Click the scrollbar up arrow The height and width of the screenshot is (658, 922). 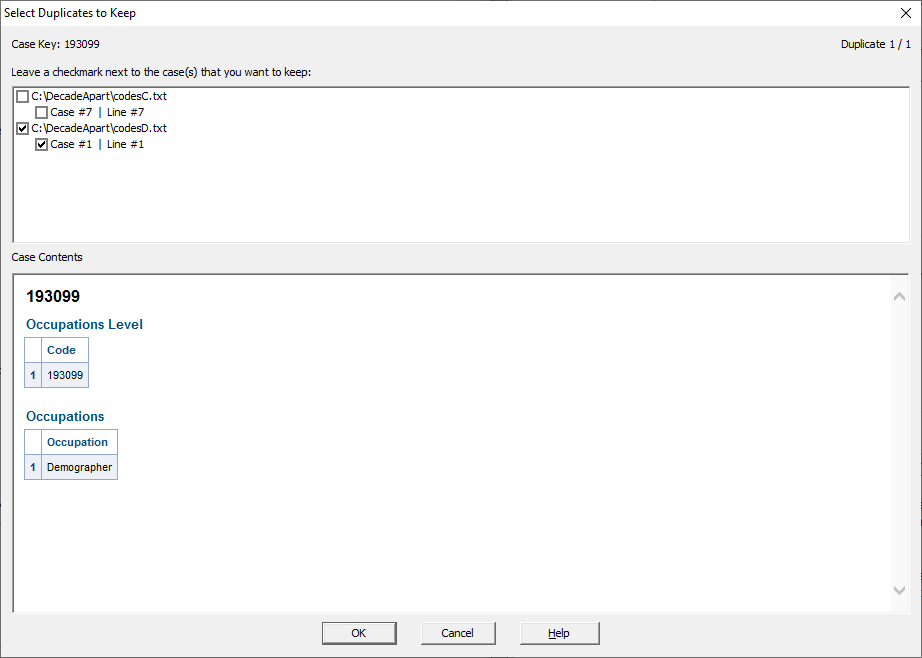click(899, 296)
